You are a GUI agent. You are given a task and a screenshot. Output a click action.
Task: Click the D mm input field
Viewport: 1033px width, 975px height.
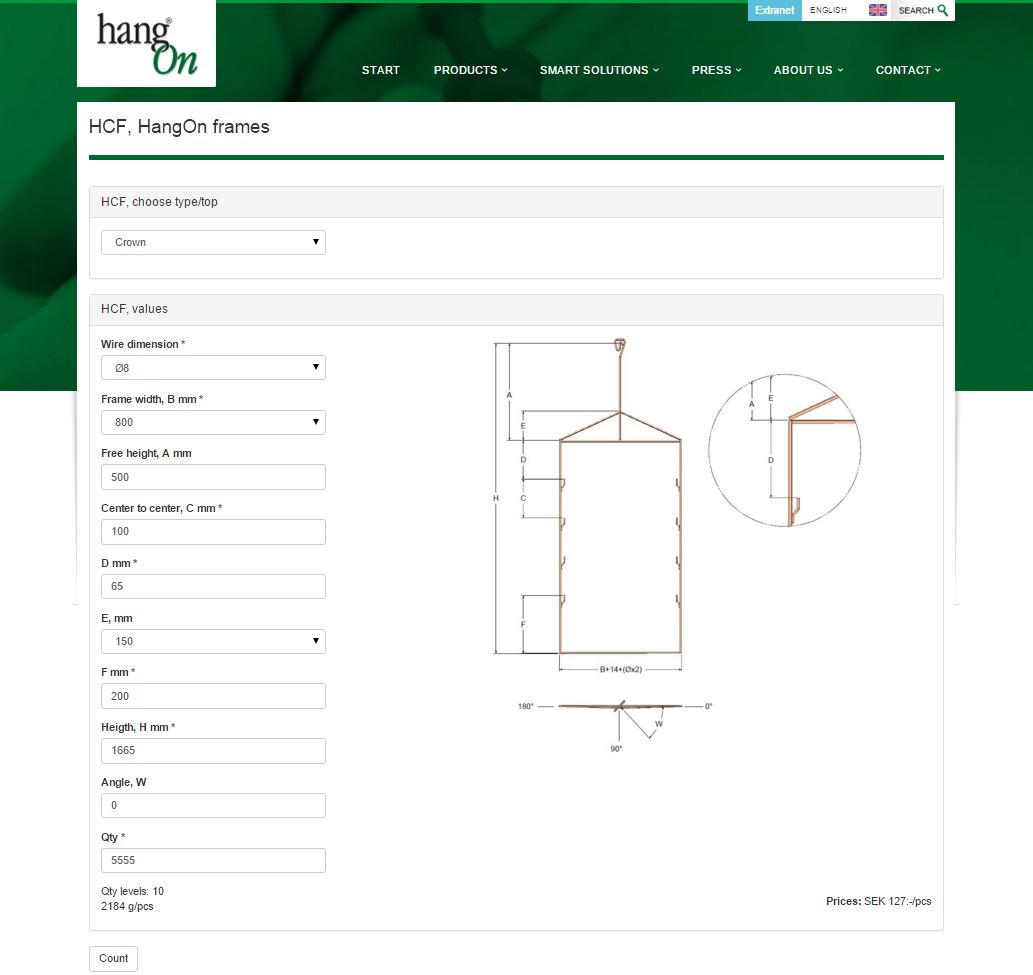pos(213,586)
